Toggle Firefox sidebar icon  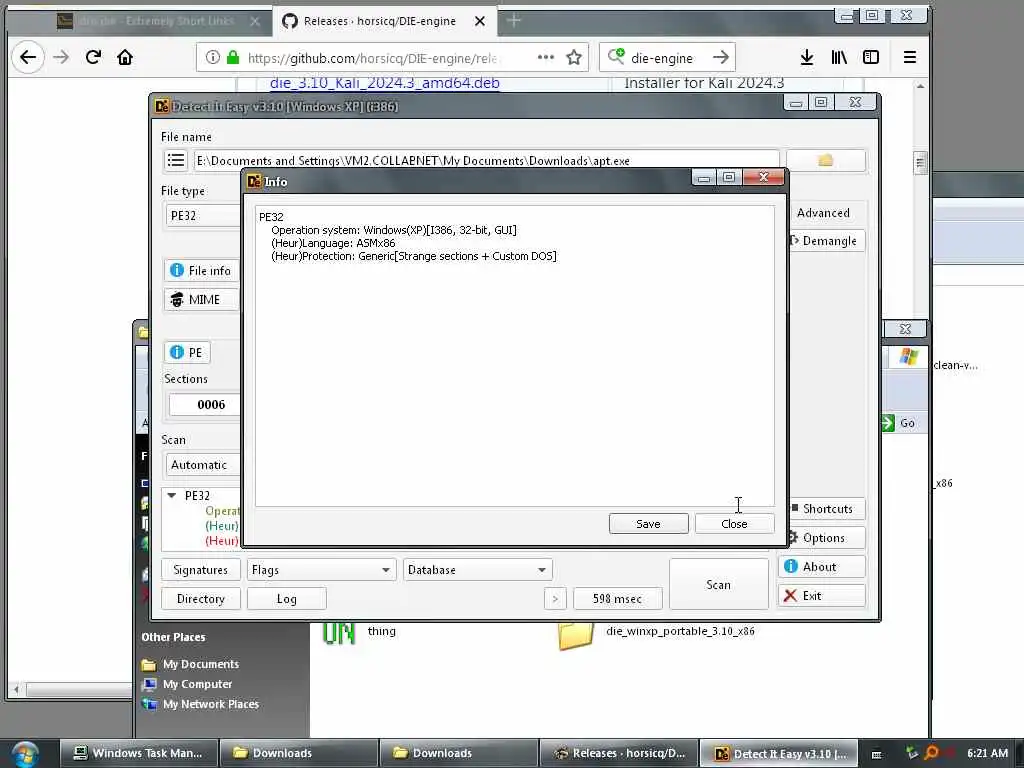click(871, 57)
